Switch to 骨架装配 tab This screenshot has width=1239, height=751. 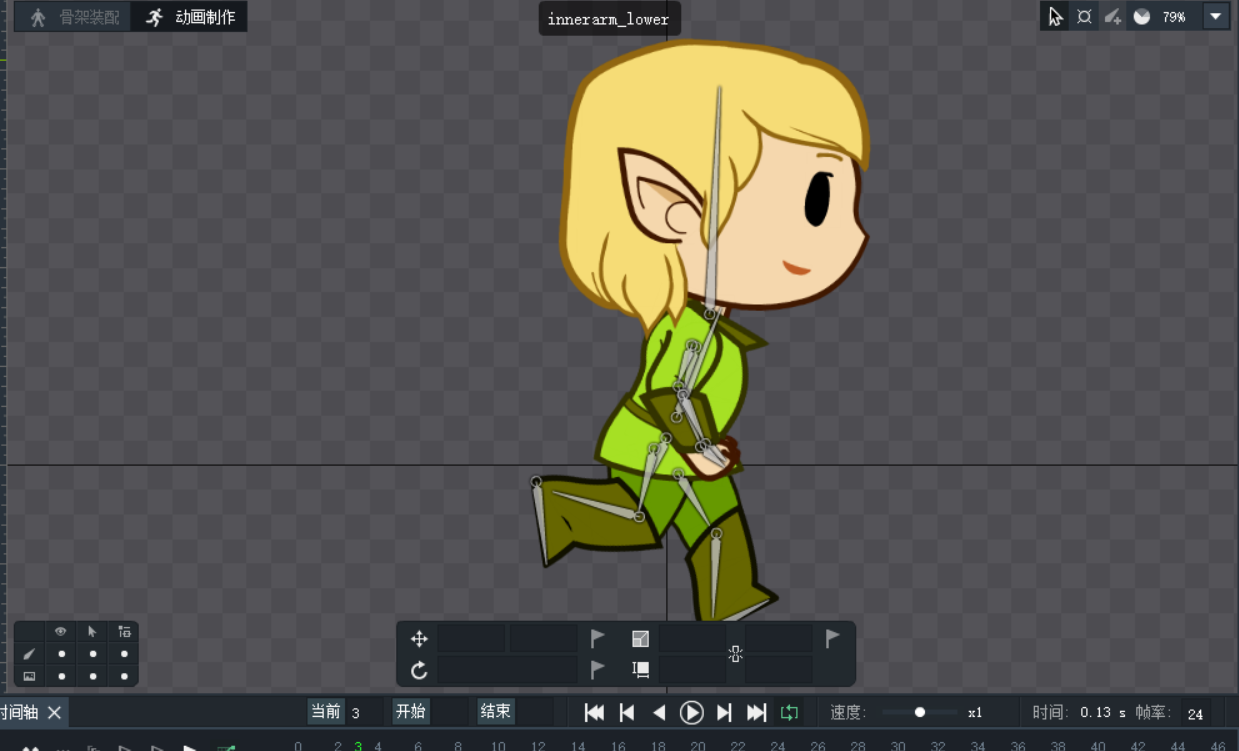tap(74, 18)
